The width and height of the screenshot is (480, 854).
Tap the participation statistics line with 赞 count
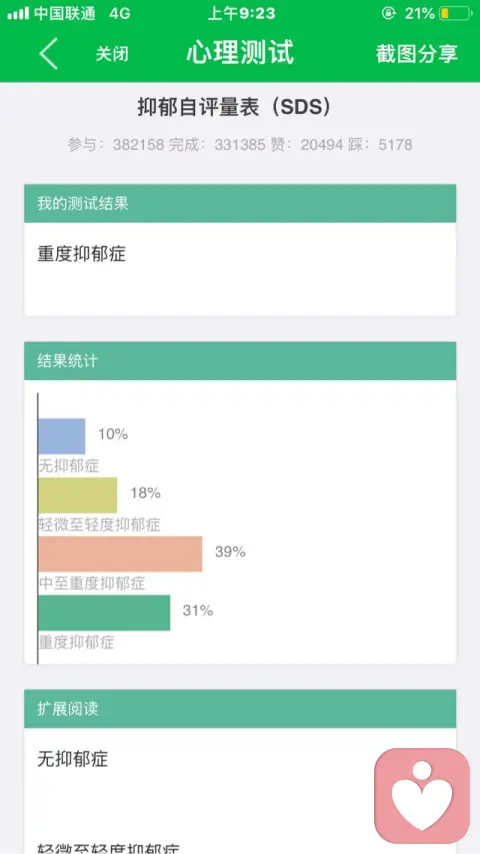click(x=240, y=144)
